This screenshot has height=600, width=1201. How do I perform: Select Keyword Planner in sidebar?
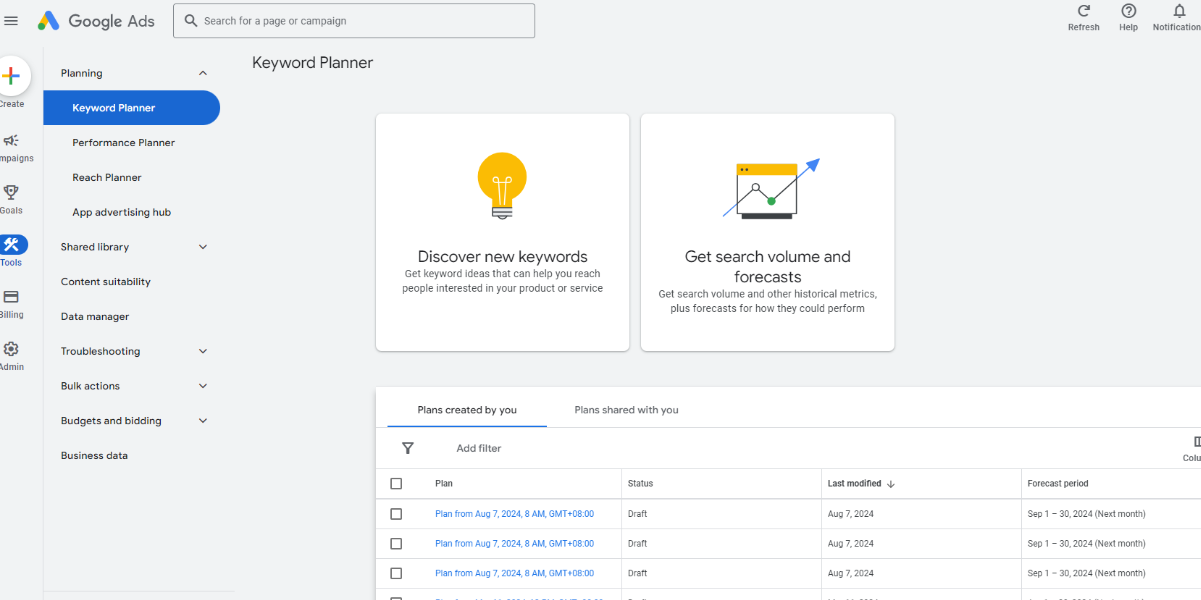(131, 108)
